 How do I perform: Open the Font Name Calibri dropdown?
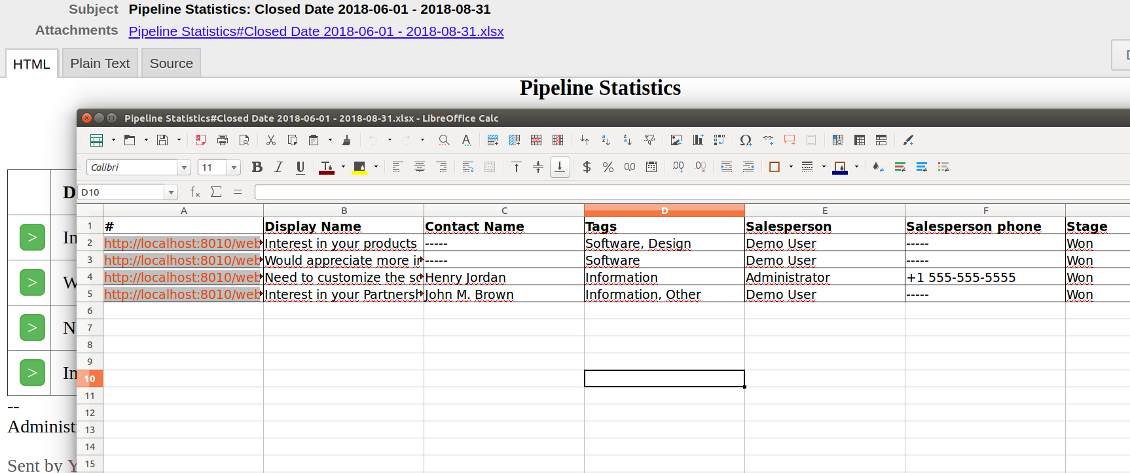tap(184, 167)
